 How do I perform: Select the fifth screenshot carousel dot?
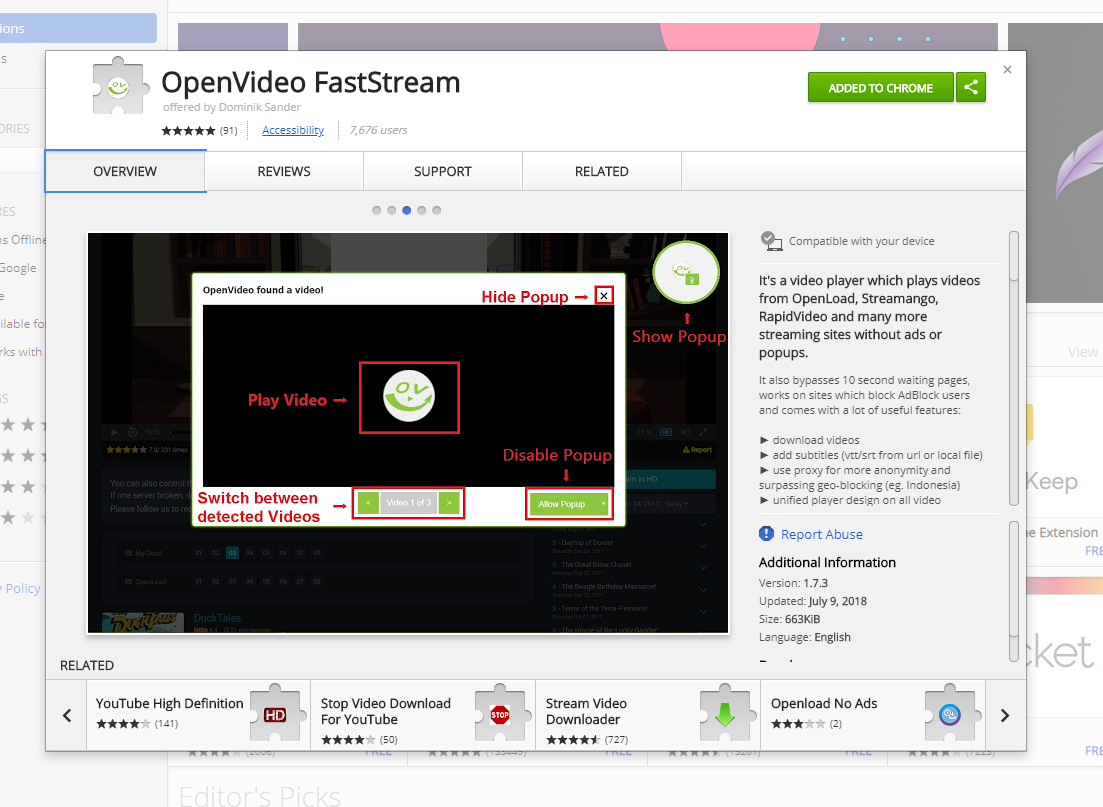(x=437, y=210)
